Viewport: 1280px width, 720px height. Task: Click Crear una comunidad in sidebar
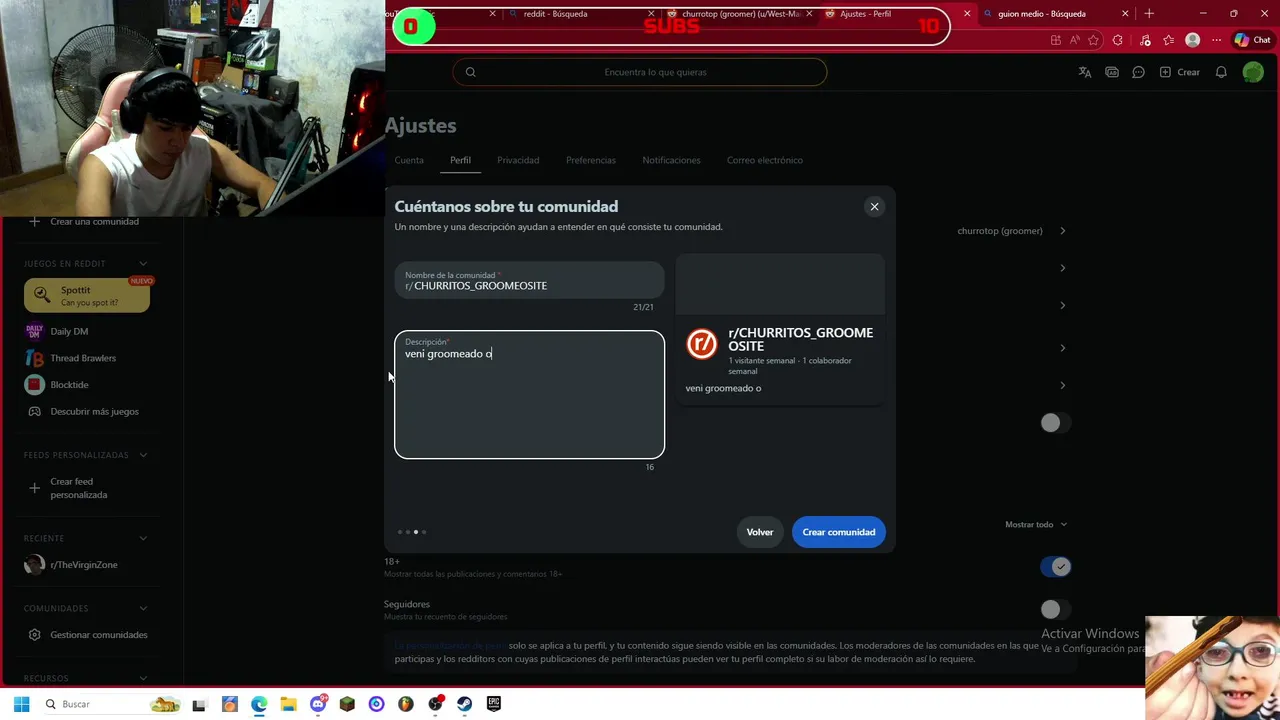[84, 222]
